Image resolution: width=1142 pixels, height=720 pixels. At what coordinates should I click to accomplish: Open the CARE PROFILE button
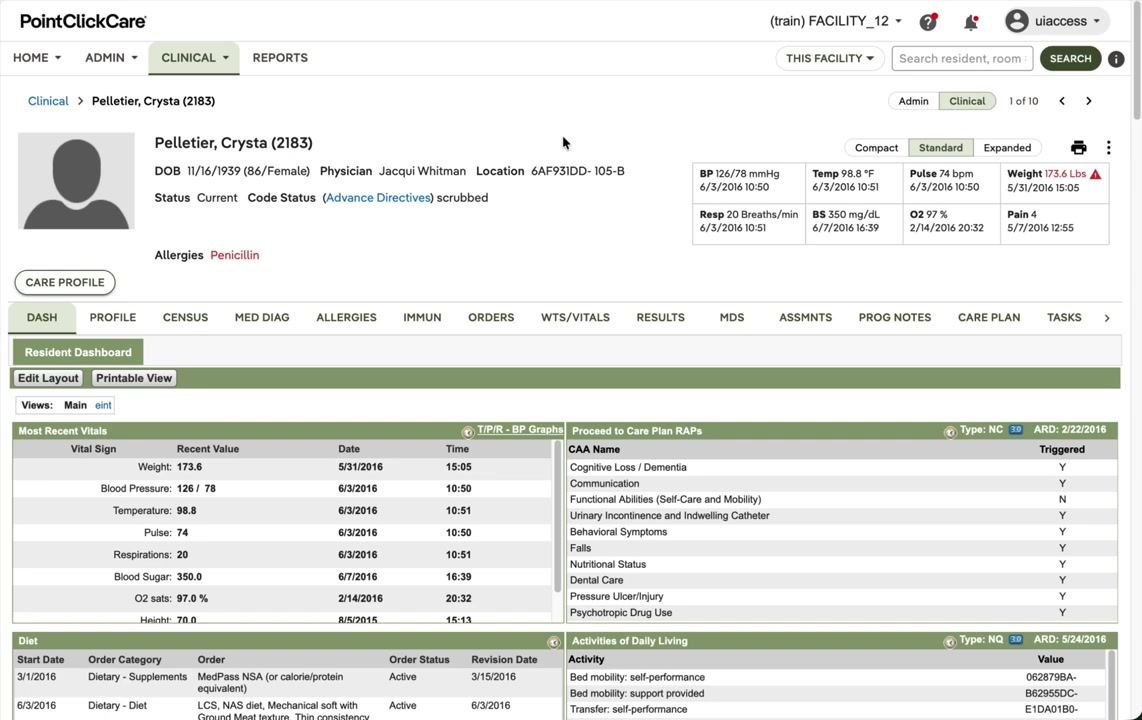click(65, 282)
